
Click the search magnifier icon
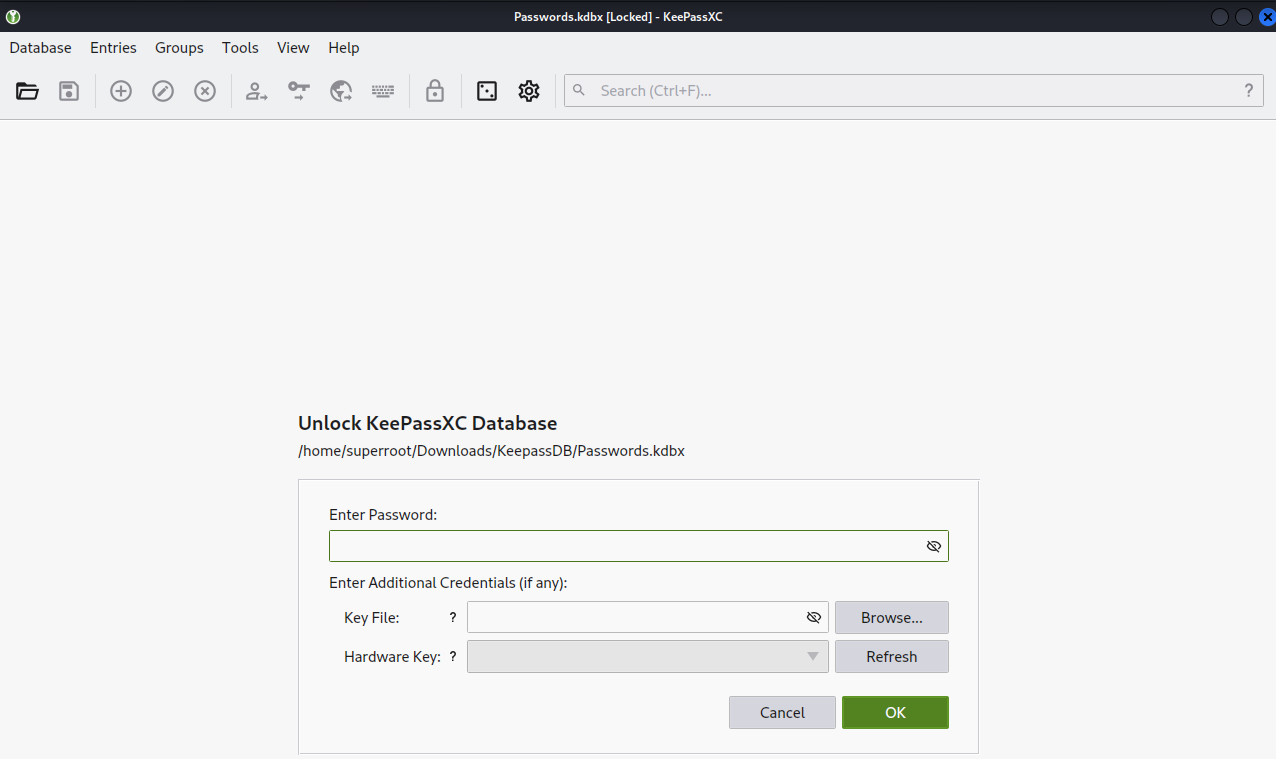click(x=579, y=90)
